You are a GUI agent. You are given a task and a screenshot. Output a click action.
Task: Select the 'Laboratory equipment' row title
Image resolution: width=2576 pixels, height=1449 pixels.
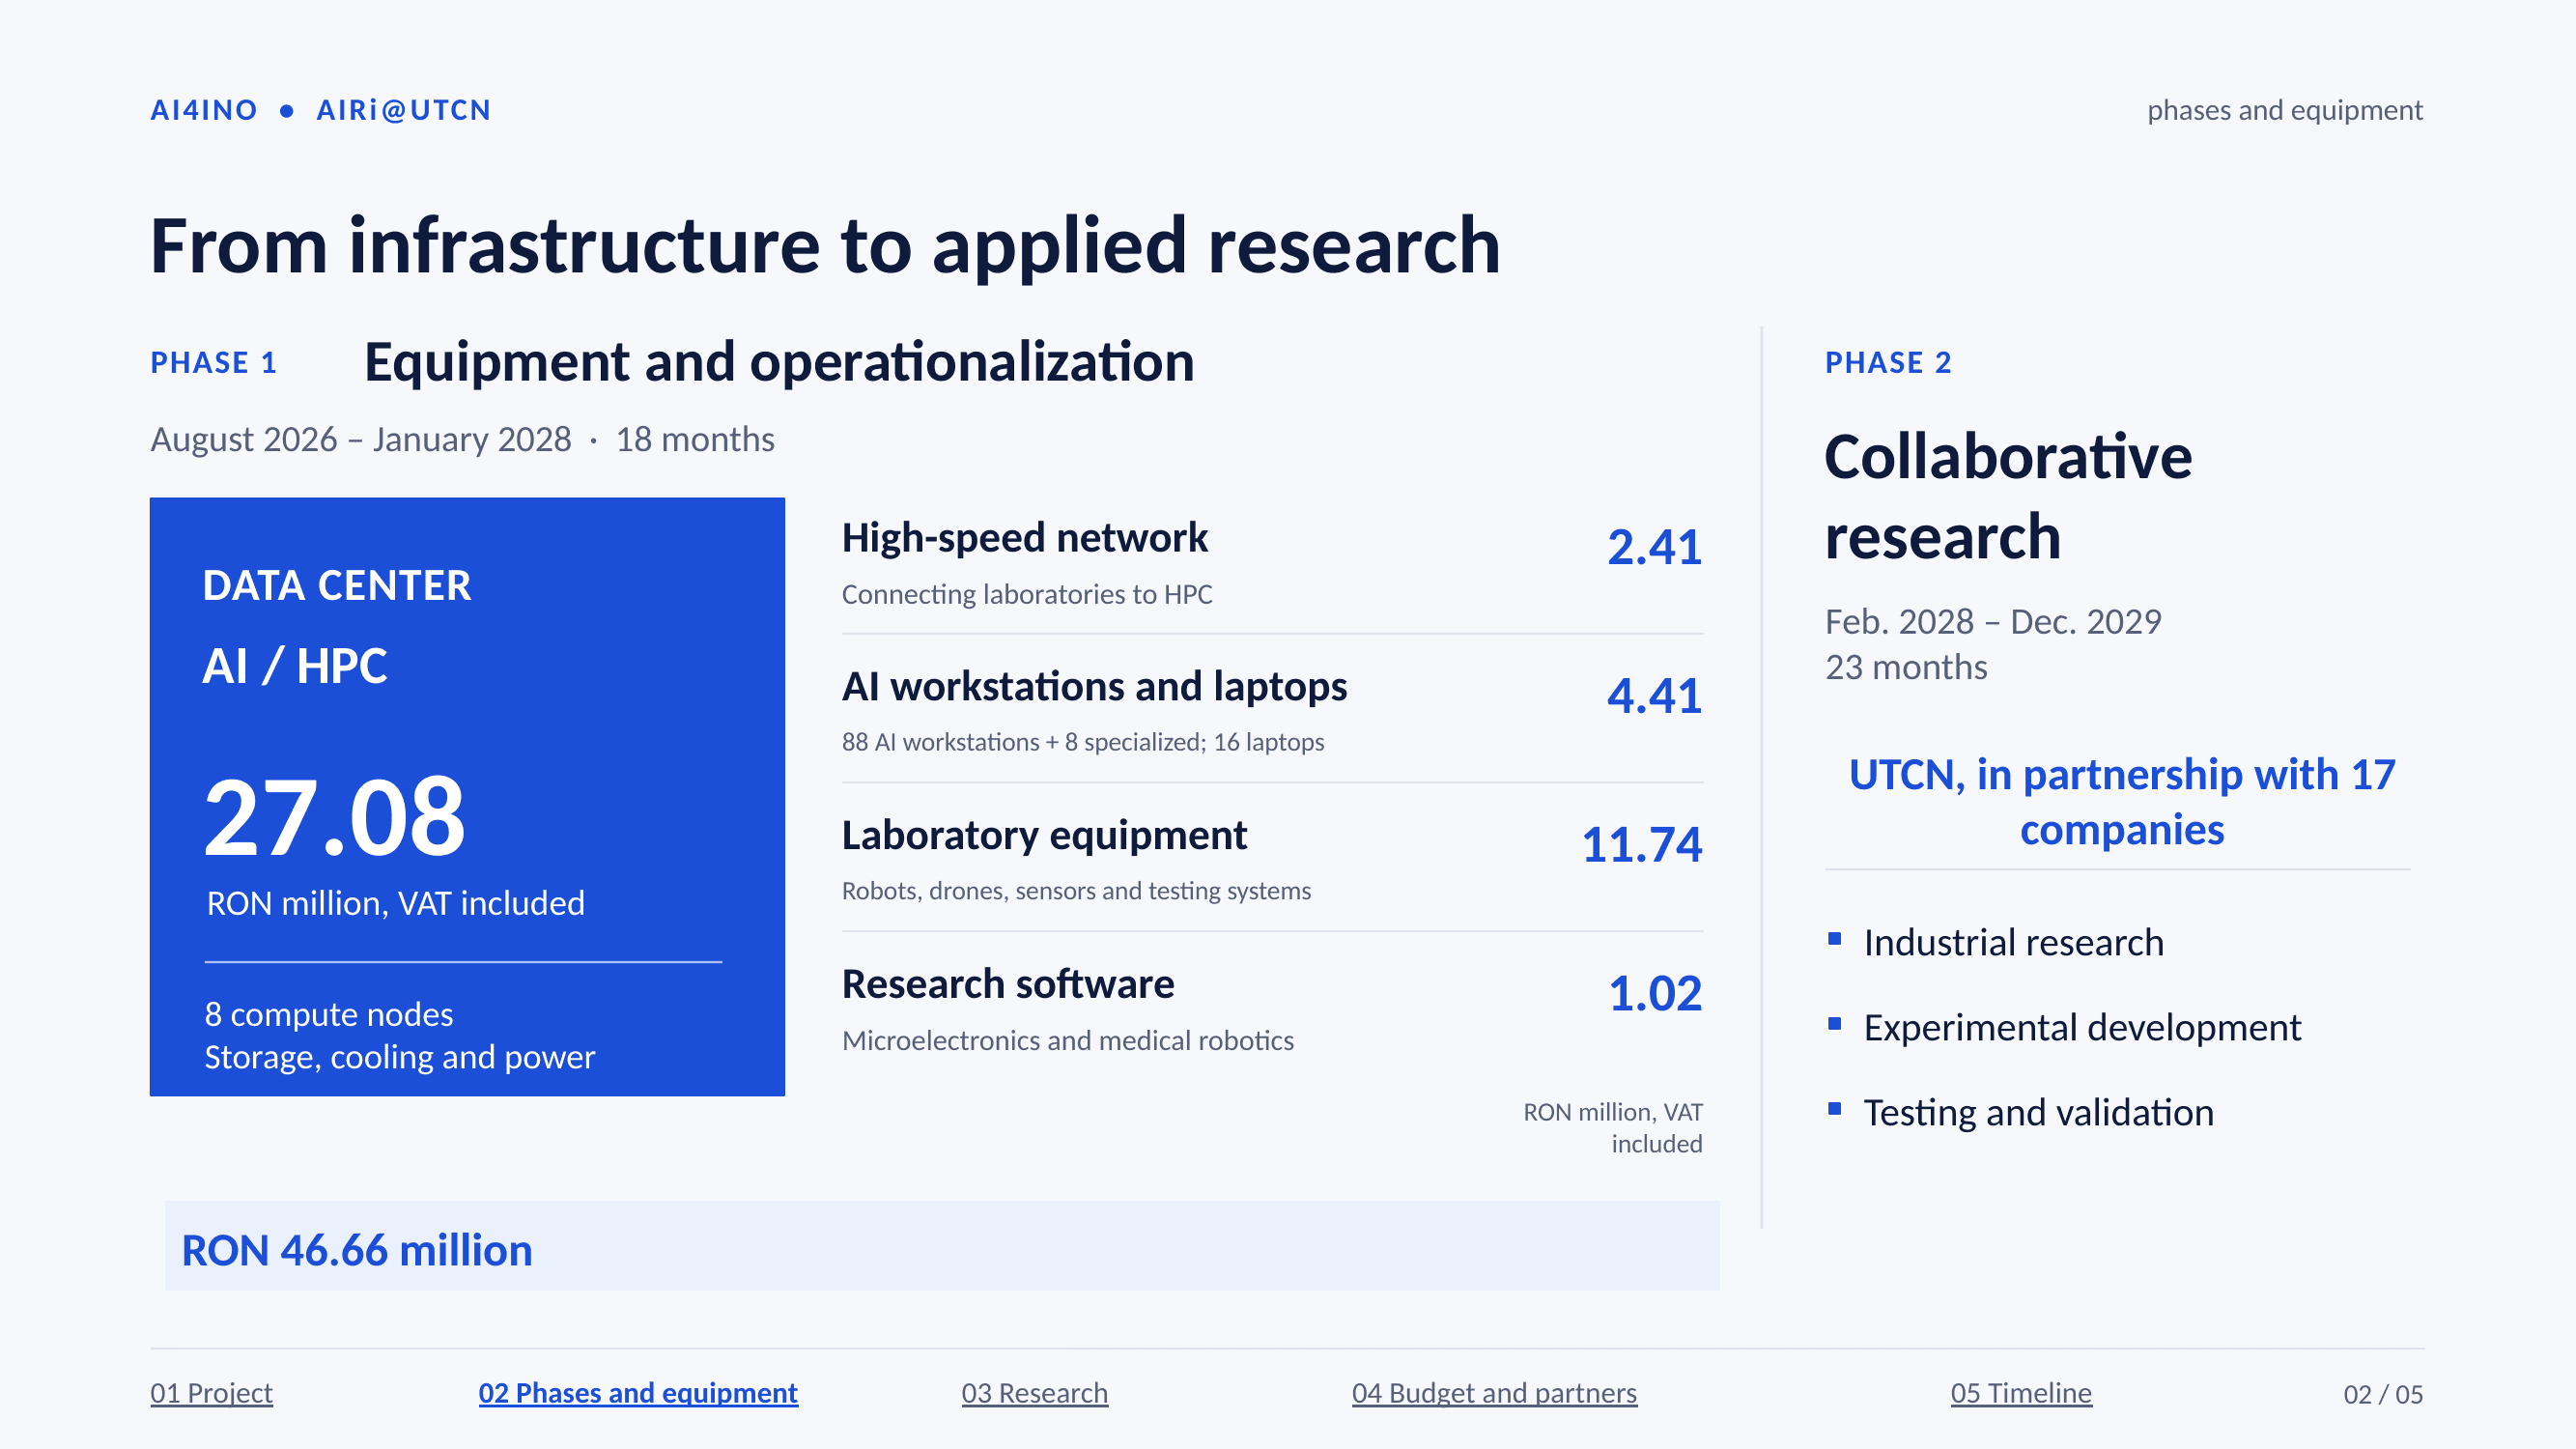1044,835
